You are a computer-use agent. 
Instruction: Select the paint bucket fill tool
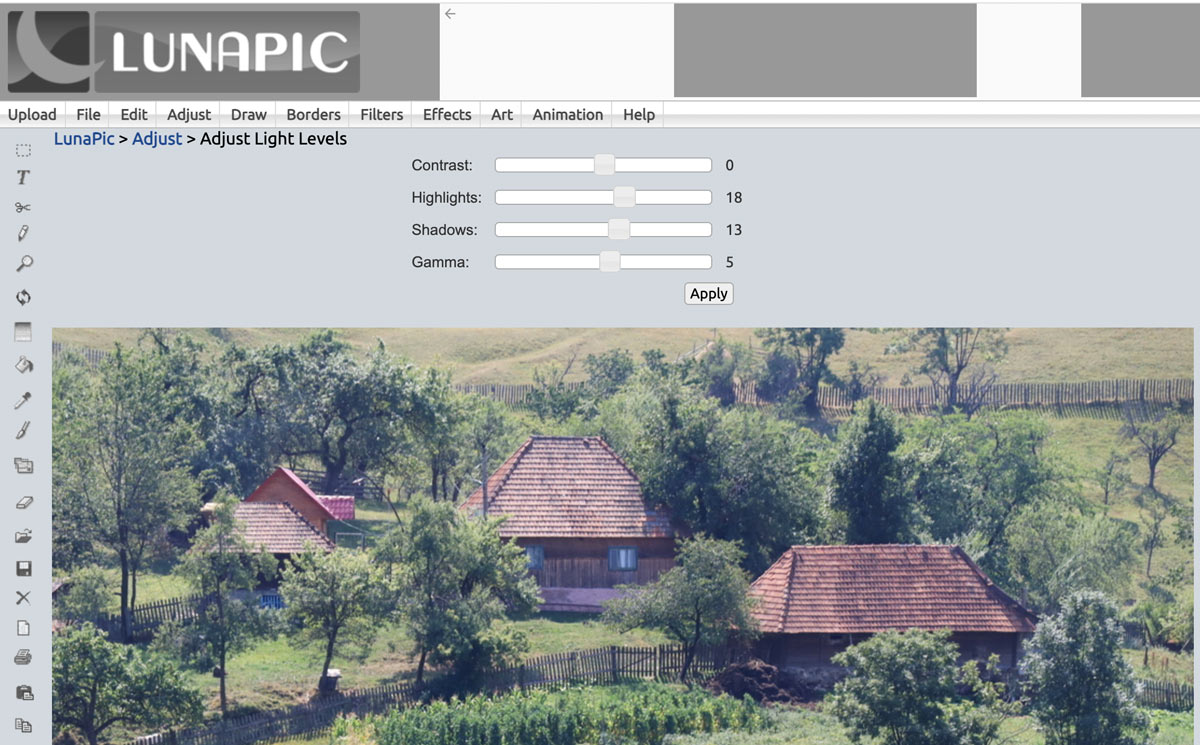(23, 365)
